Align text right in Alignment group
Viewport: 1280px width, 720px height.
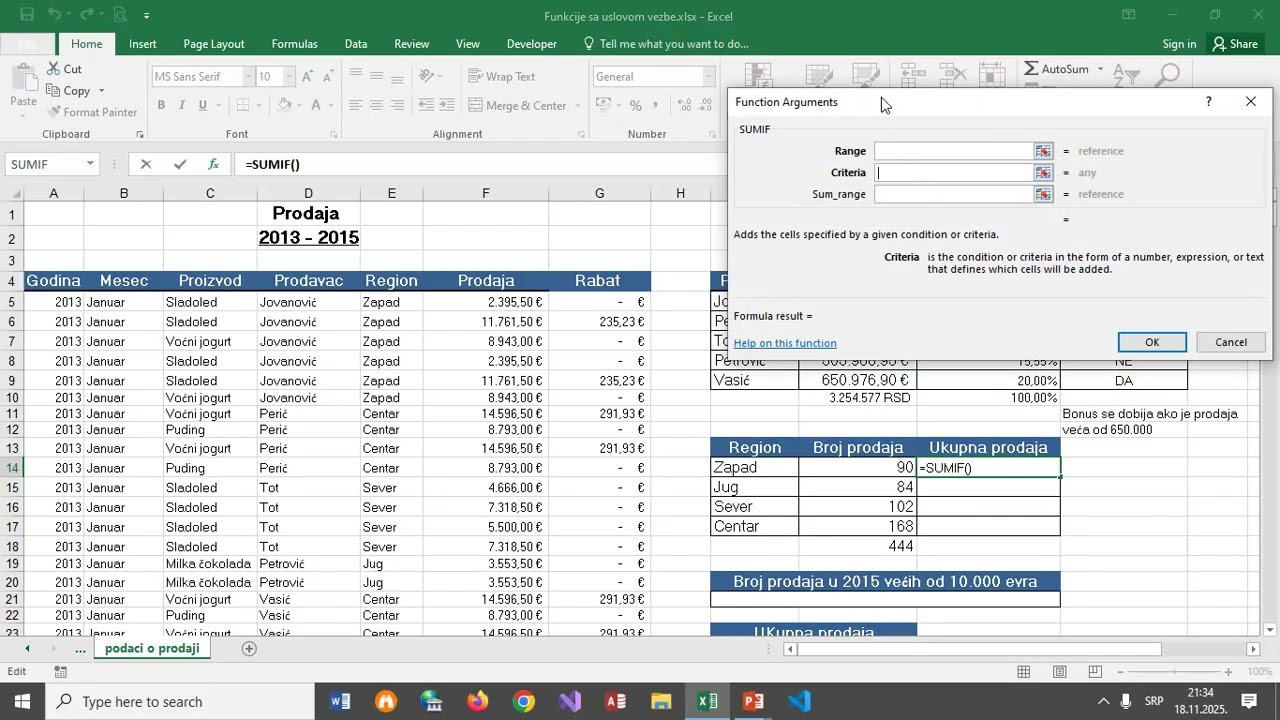[397, 105]
